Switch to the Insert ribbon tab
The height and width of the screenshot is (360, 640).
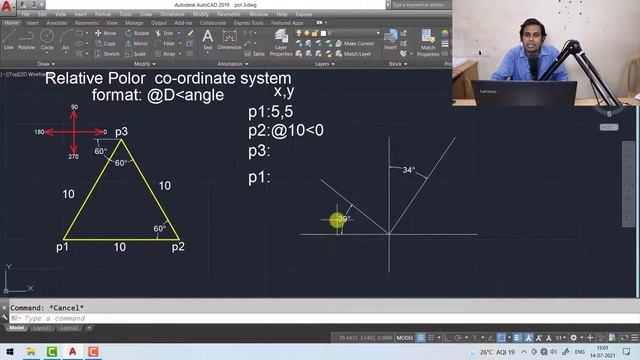pyautogui.click(x=33, y=23)
